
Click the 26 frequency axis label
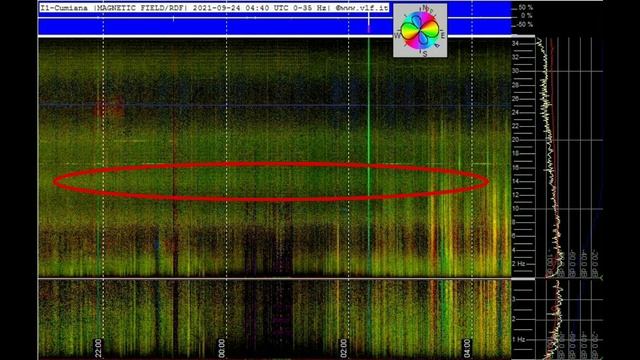[x=516, y=99]
